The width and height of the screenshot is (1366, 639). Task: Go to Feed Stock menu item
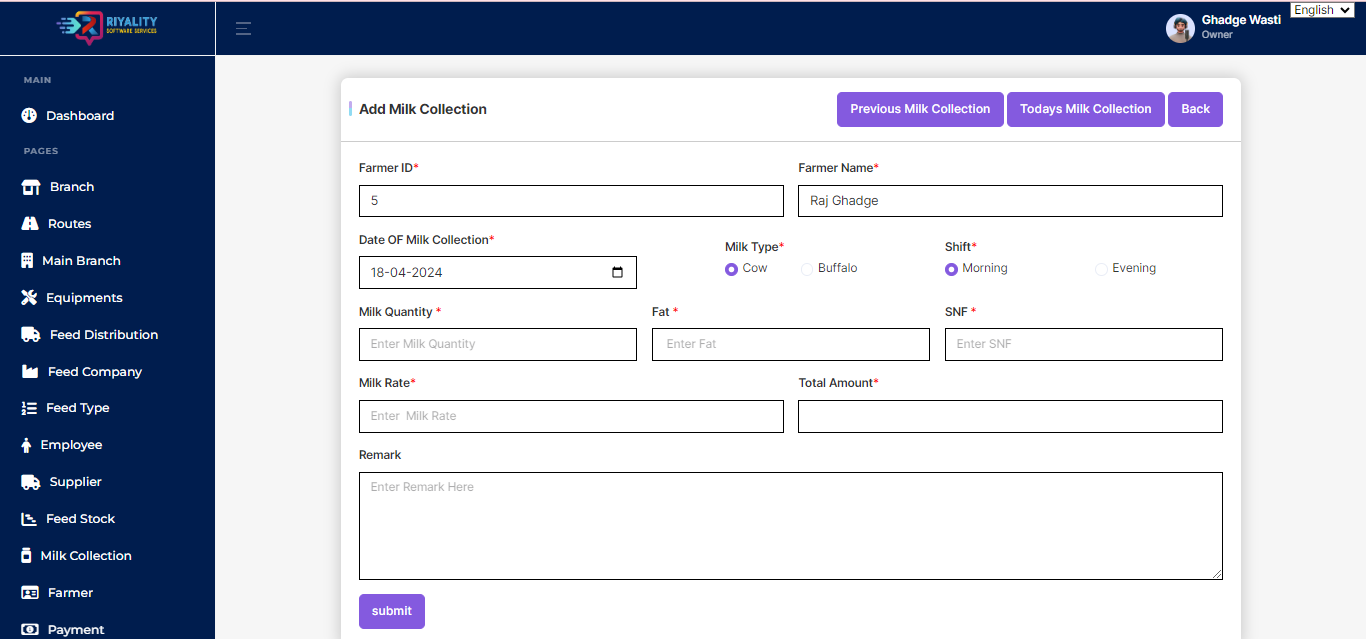tap(80, 519)
